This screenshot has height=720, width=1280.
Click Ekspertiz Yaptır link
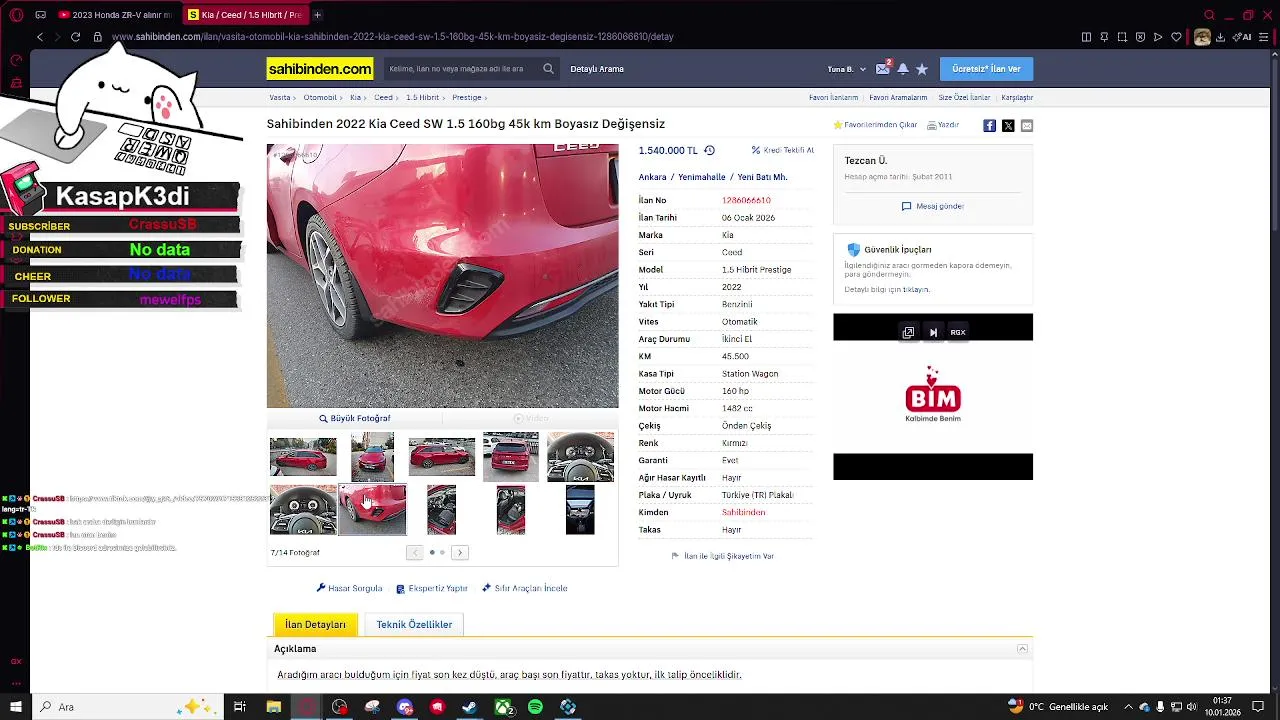(x=431, y=588)
